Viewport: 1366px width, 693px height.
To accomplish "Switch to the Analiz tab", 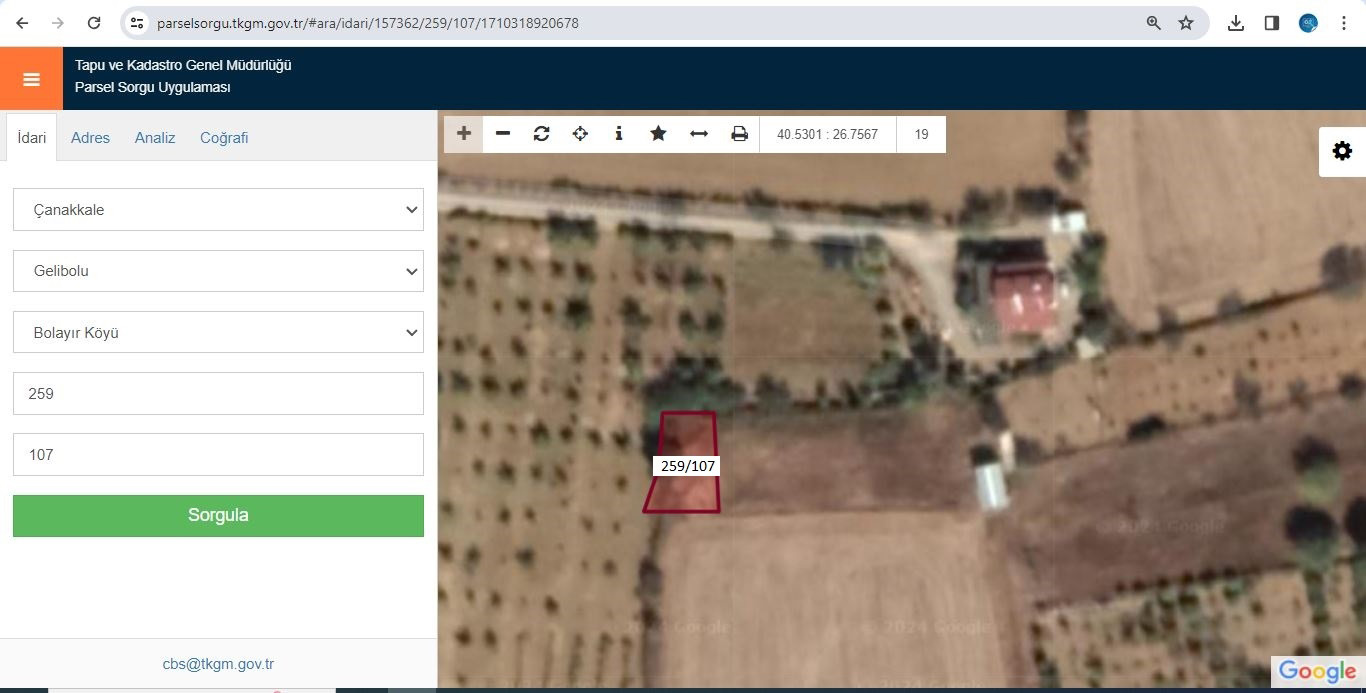I will coord(155,138).
